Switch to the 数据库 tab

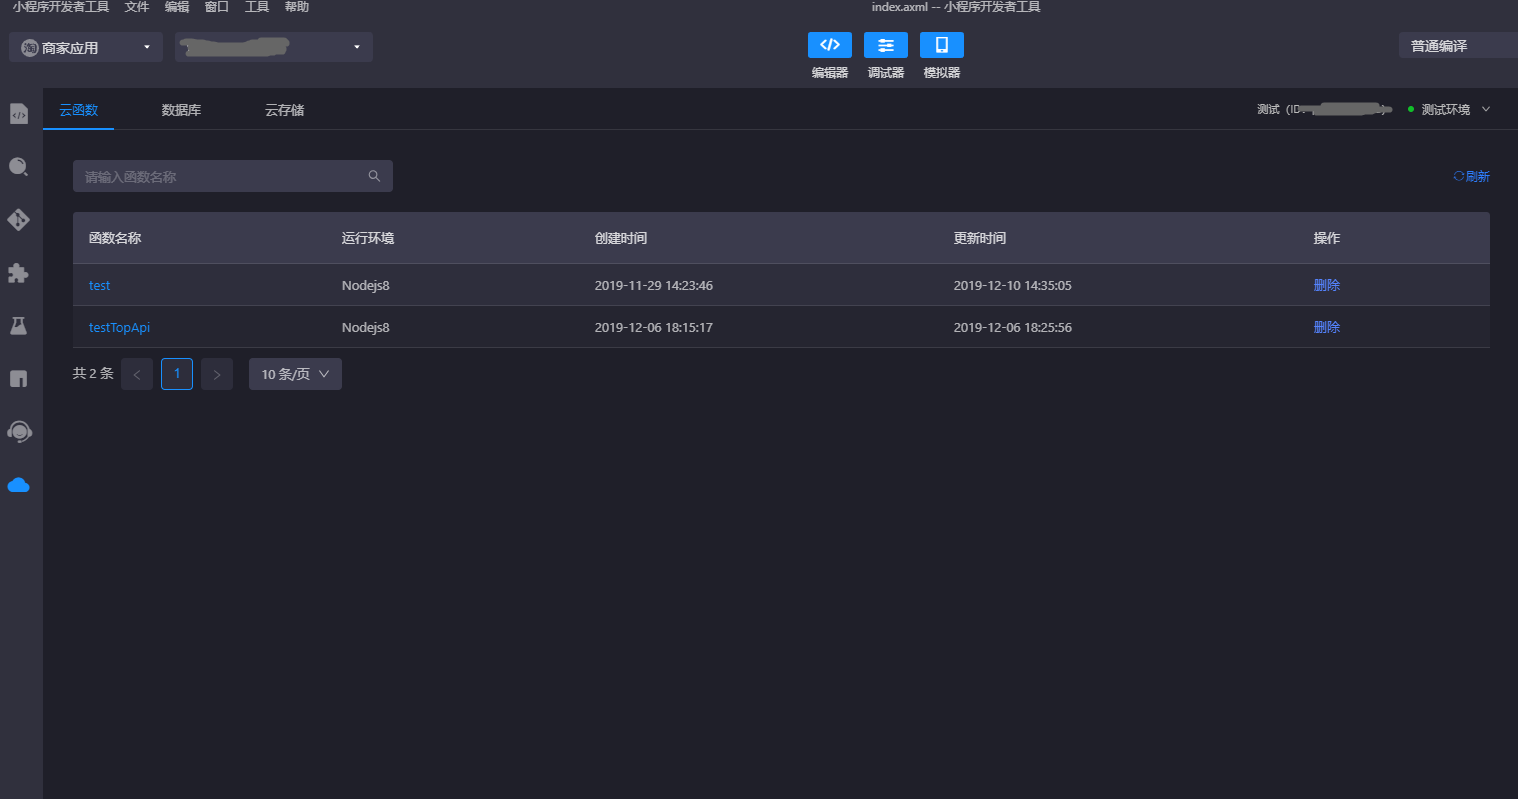(x=181, y=110)
